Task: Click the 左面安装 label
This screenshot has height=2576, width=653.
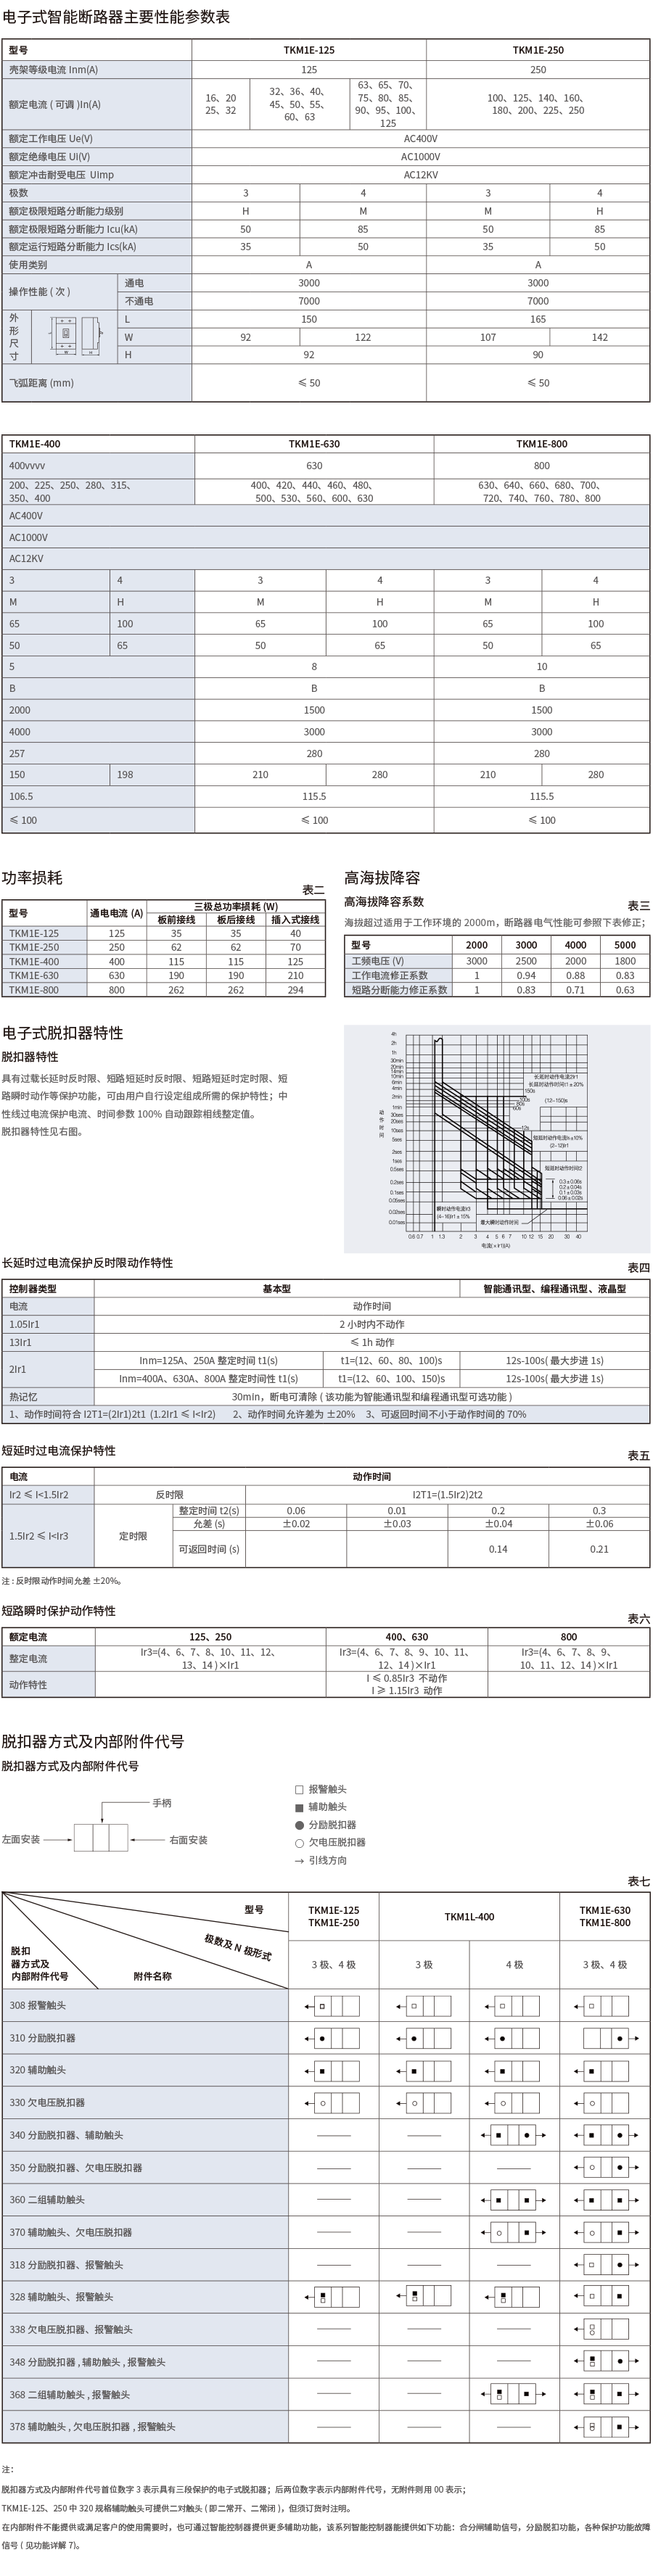Action: (21, 1839)
